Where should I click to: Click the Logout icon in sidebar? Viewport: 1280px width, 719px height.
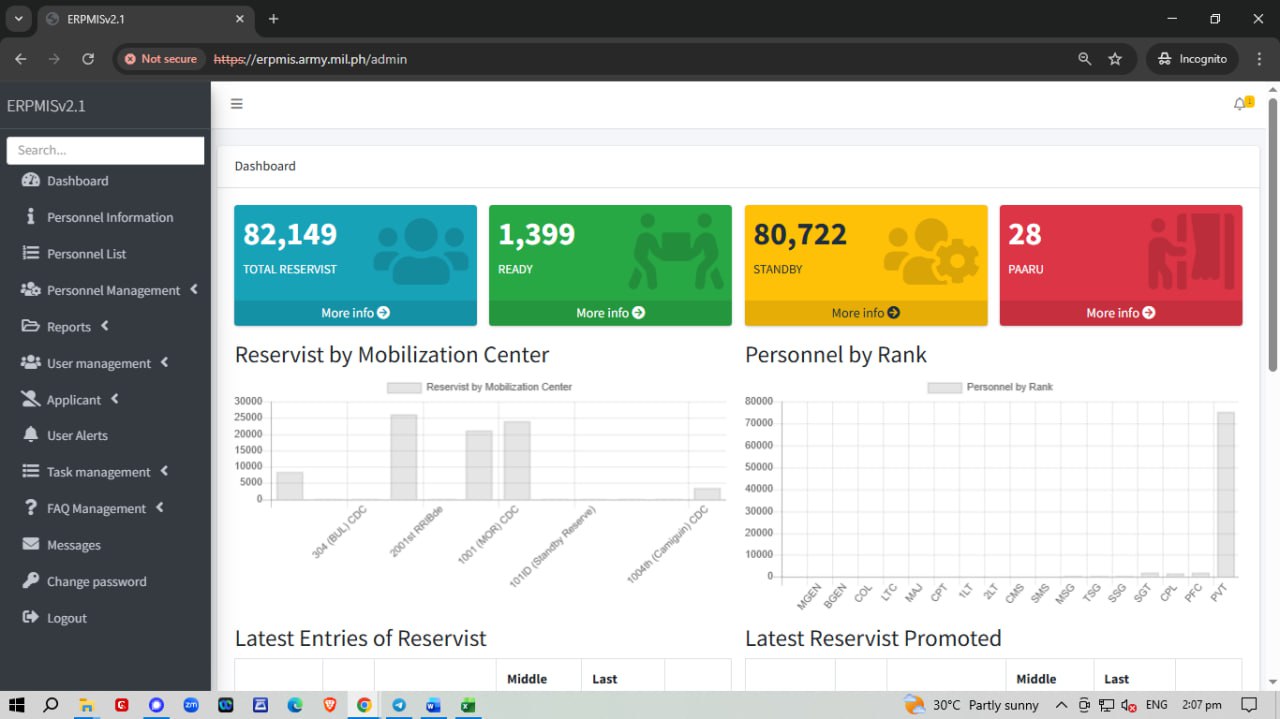[30, 618]
